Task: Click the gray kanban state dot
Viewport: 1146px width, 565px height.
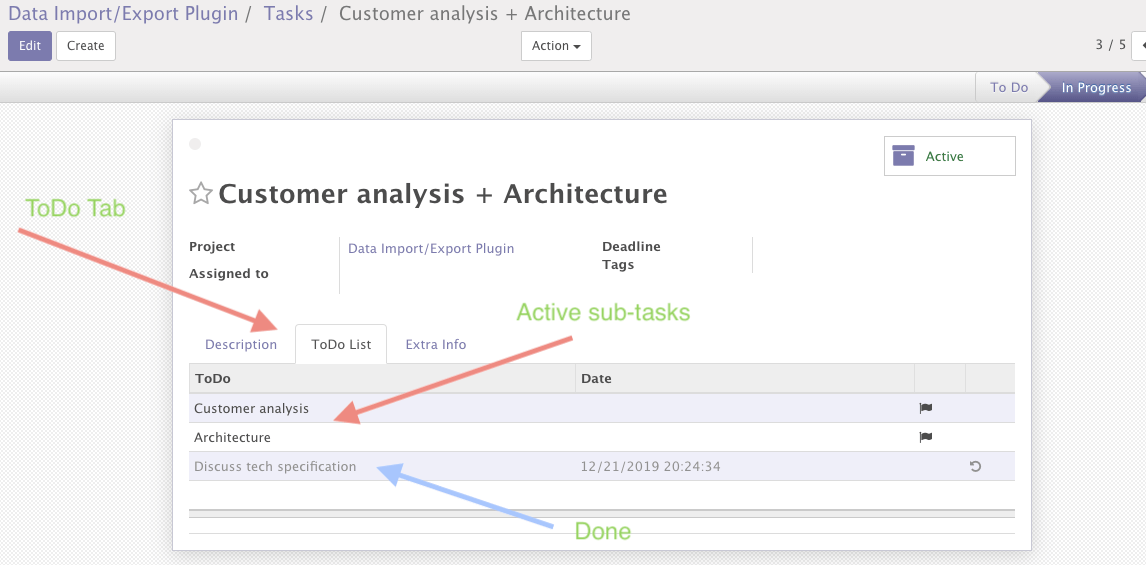Action: point(195,144)
